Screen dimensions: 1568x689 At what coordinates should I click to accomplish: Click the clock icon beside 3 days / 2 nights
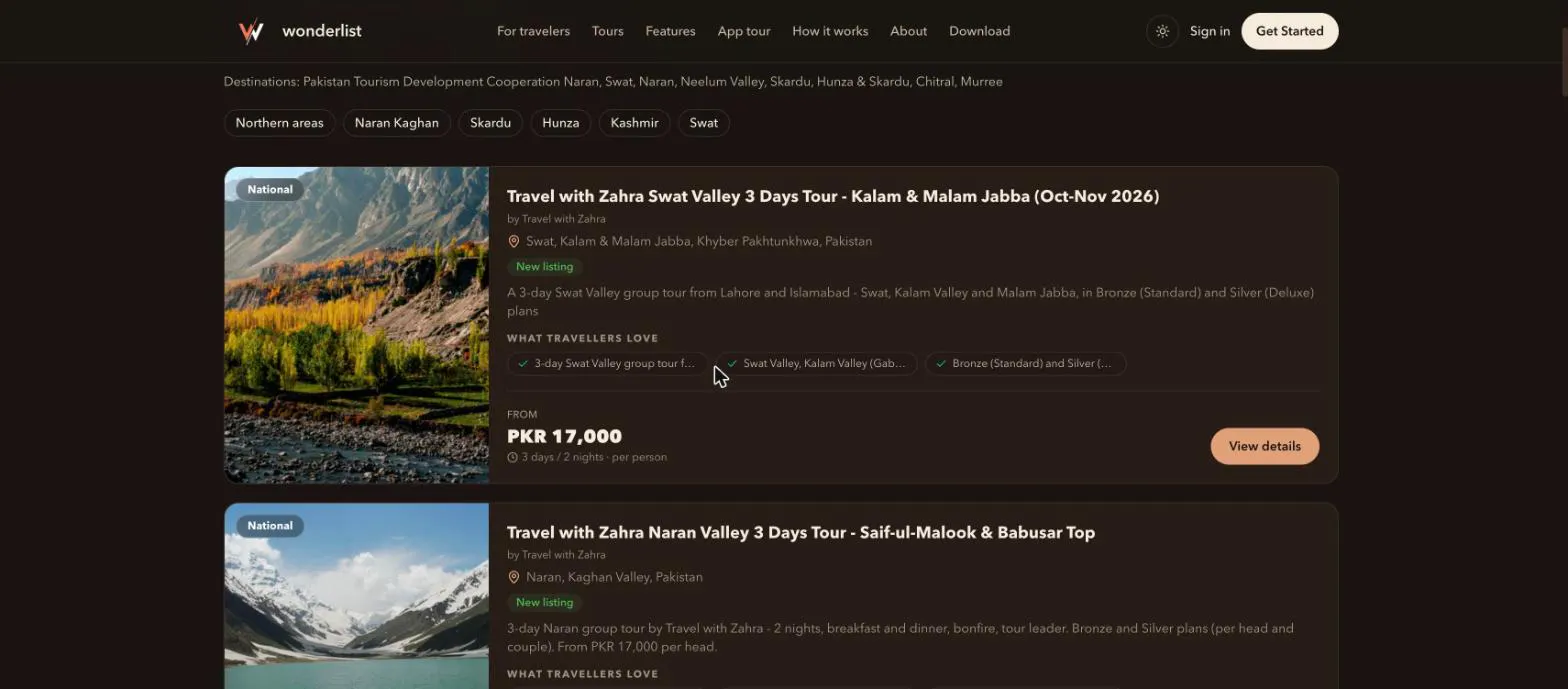(x=513, y=457)
